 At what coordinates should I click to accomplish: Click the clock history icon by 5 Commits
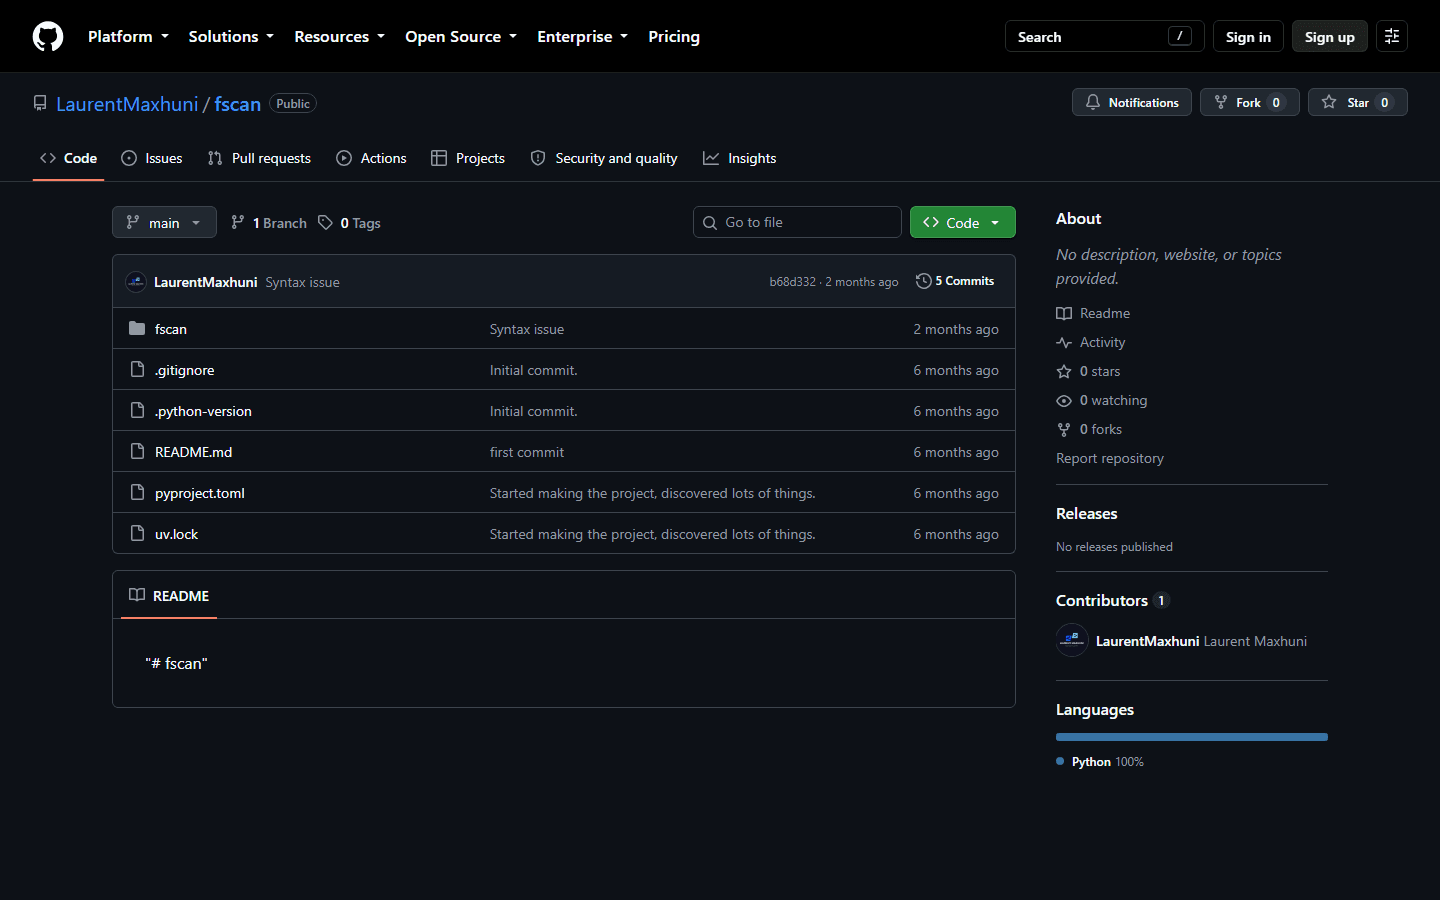click(924, 281)
